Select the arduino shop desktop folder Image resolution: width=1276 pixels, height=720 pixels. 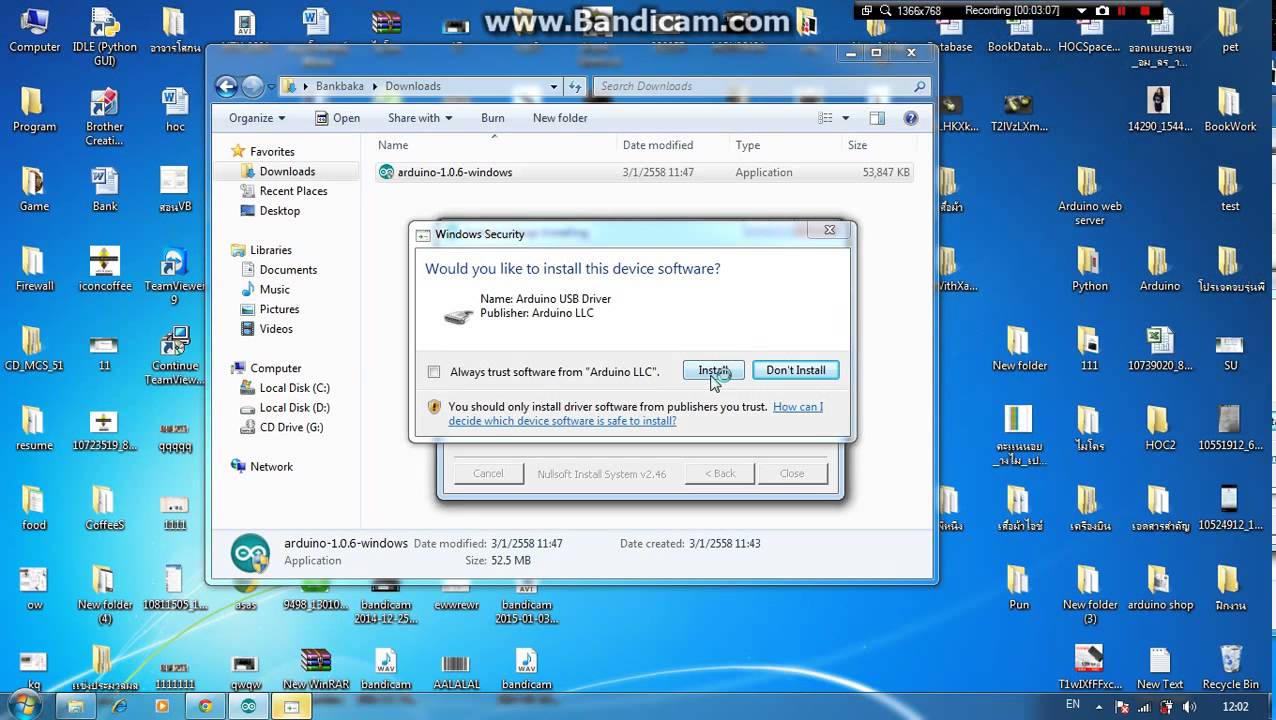click(x=1160, y=588)
